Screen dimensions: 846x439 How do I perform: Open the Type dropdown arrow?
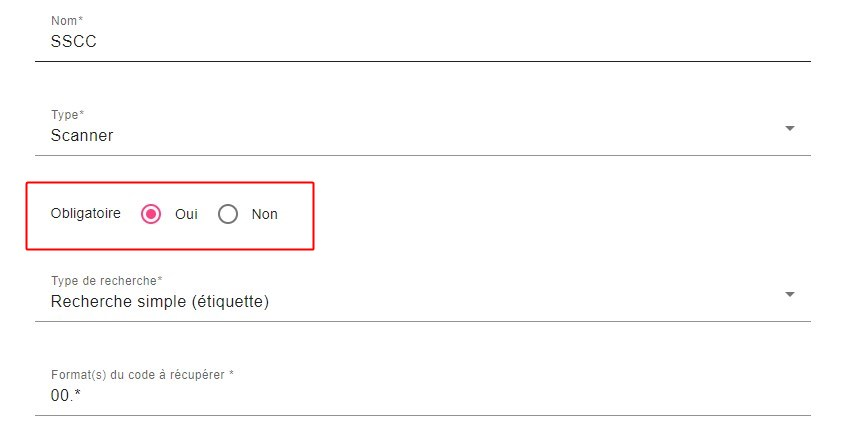(790, 129)
